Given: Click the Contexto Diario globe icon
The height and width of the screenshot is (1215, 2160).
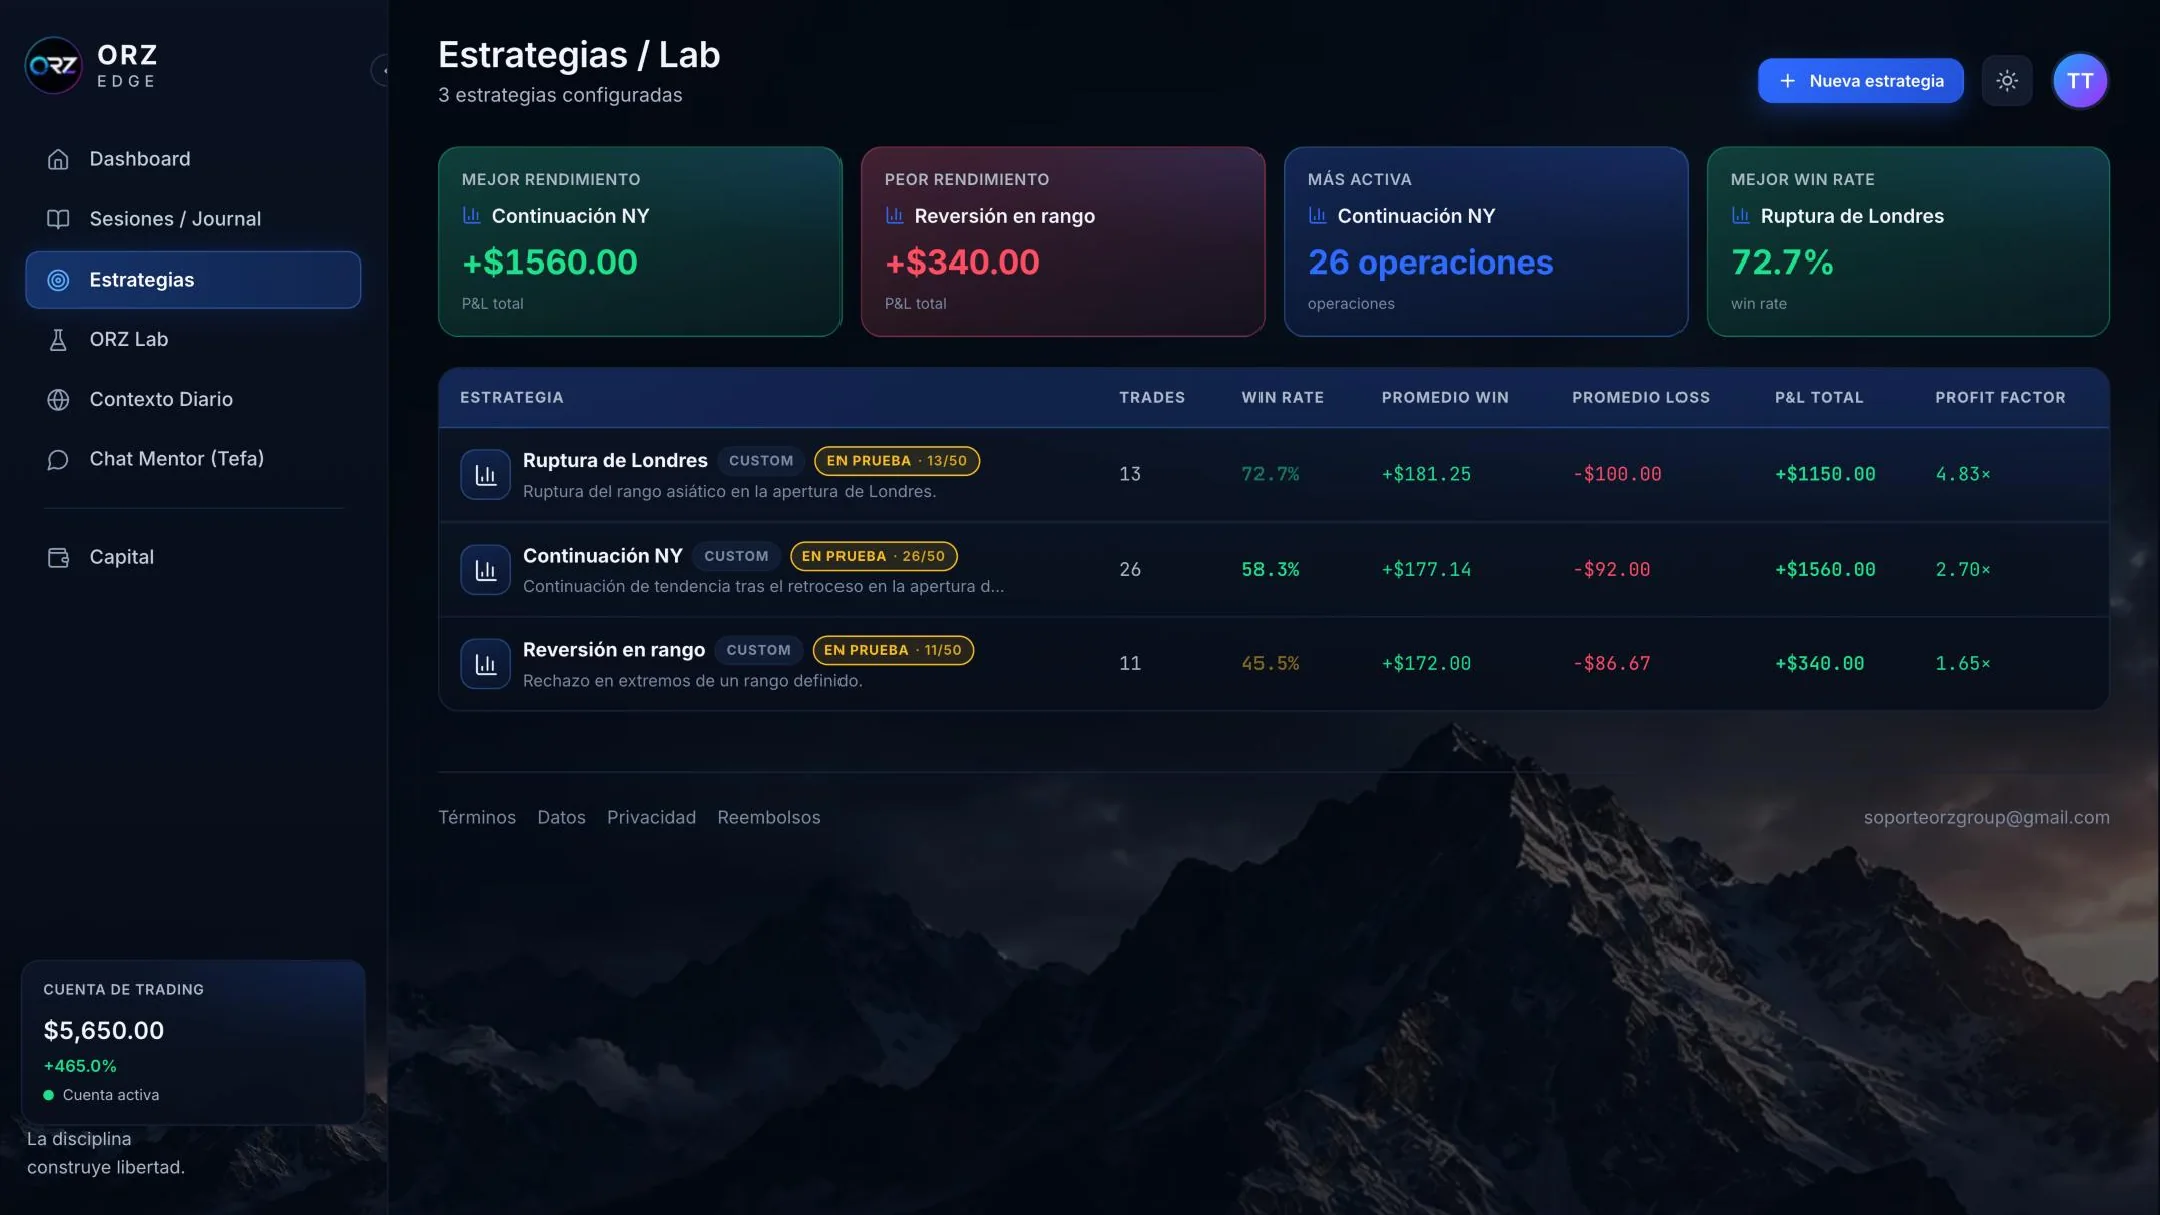Looking at the screenshot, I should pyautogui.click(x=58, y=399).
